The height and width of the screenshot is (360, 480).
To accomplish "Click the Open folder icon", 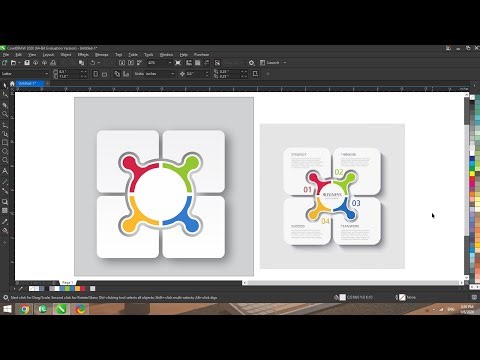I will tap(13, 63).
